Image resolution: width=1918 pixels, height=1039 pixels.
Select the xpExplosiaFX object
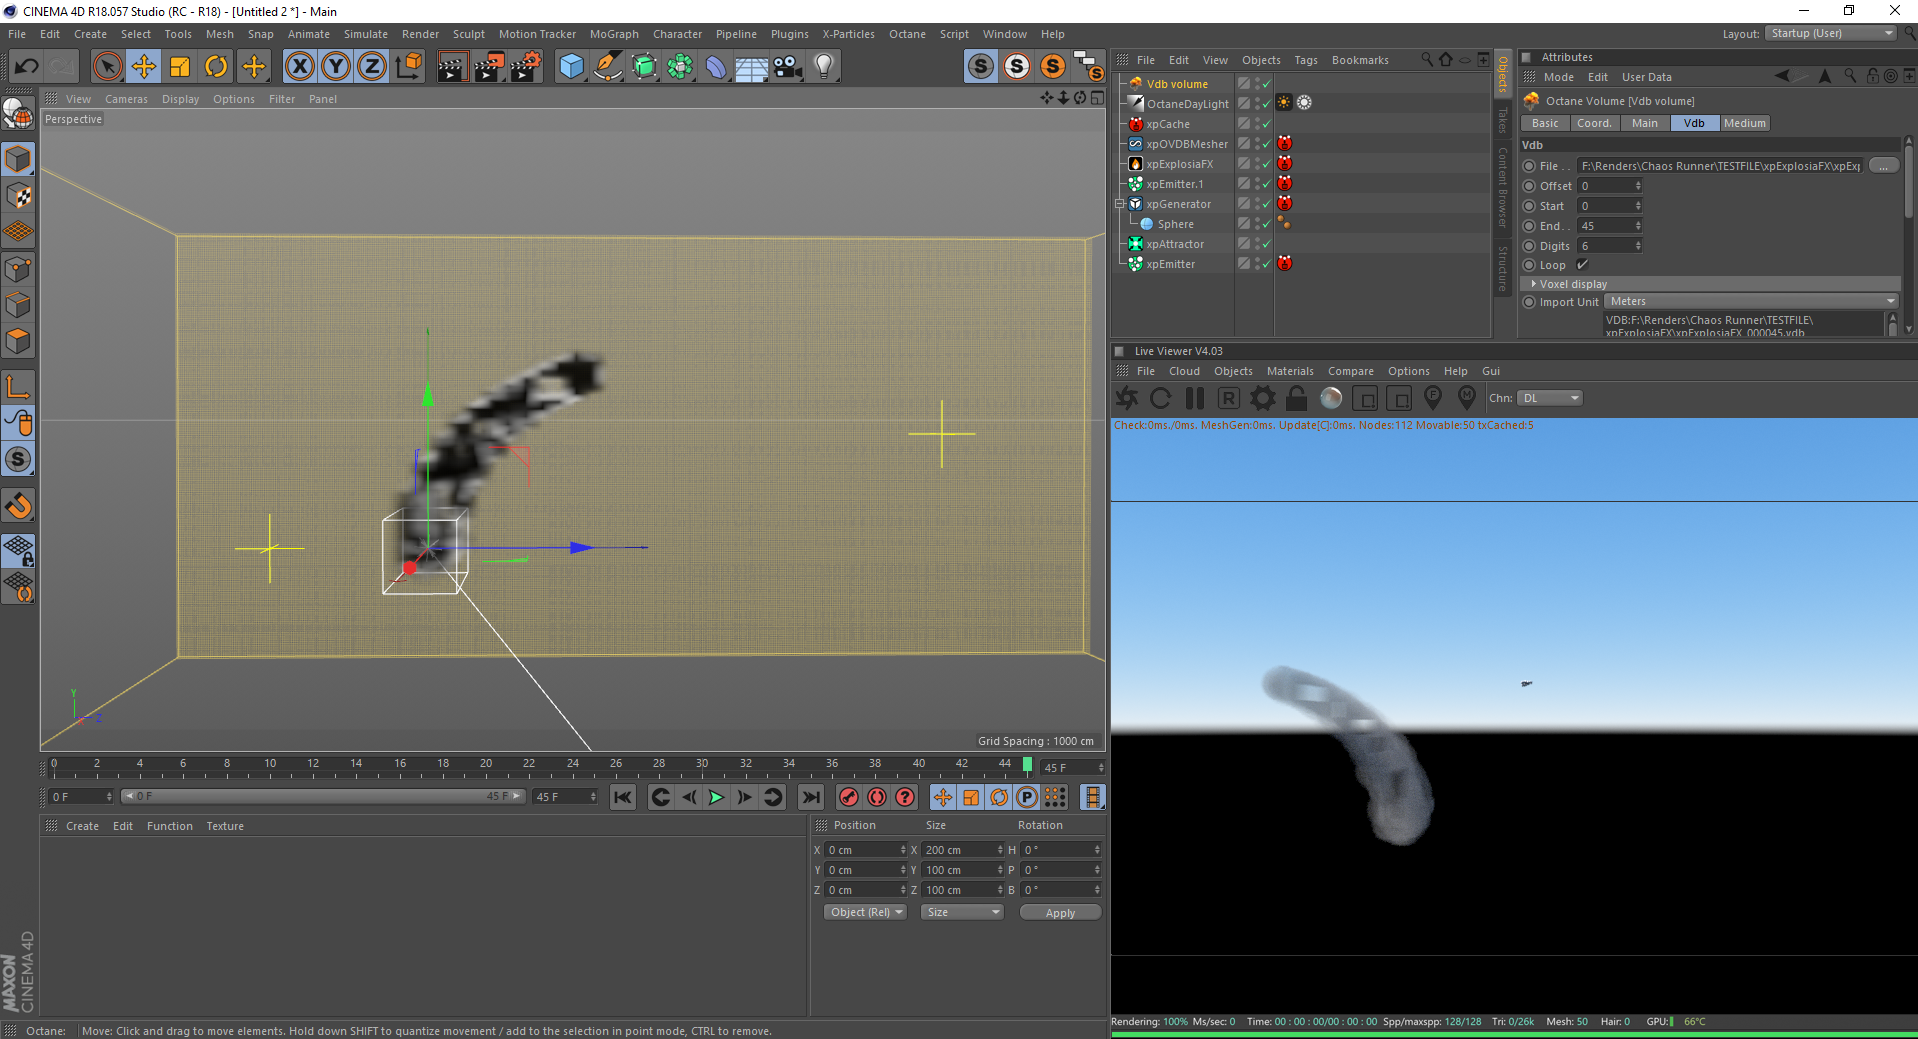click(1179, 164)
